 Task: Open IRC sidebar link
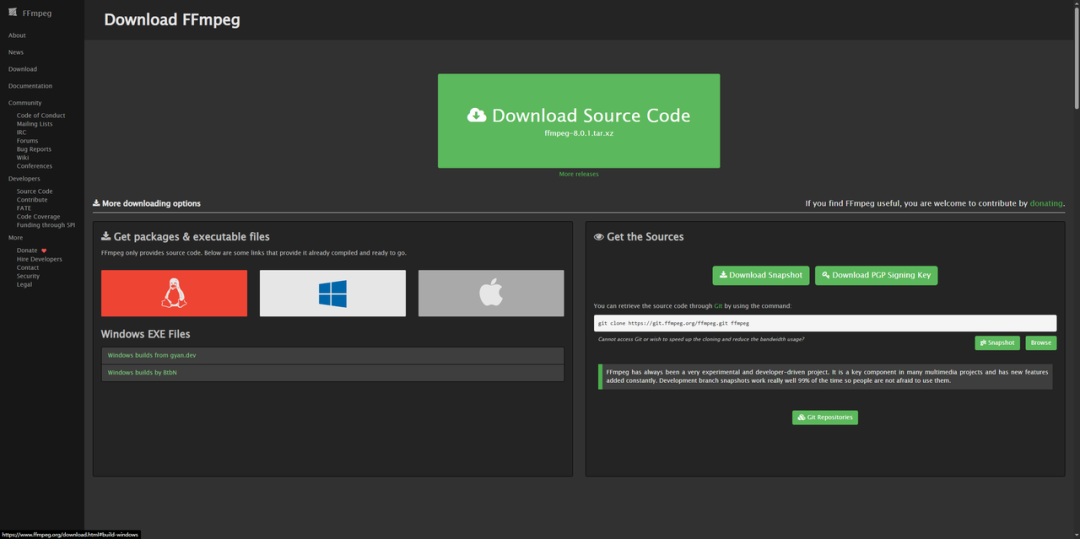click(21, 132)
